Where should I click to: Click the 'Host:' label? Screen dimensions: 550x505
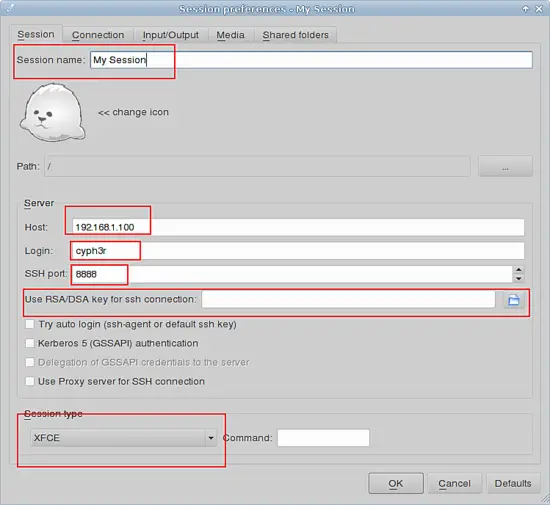(x=36, y=227)
